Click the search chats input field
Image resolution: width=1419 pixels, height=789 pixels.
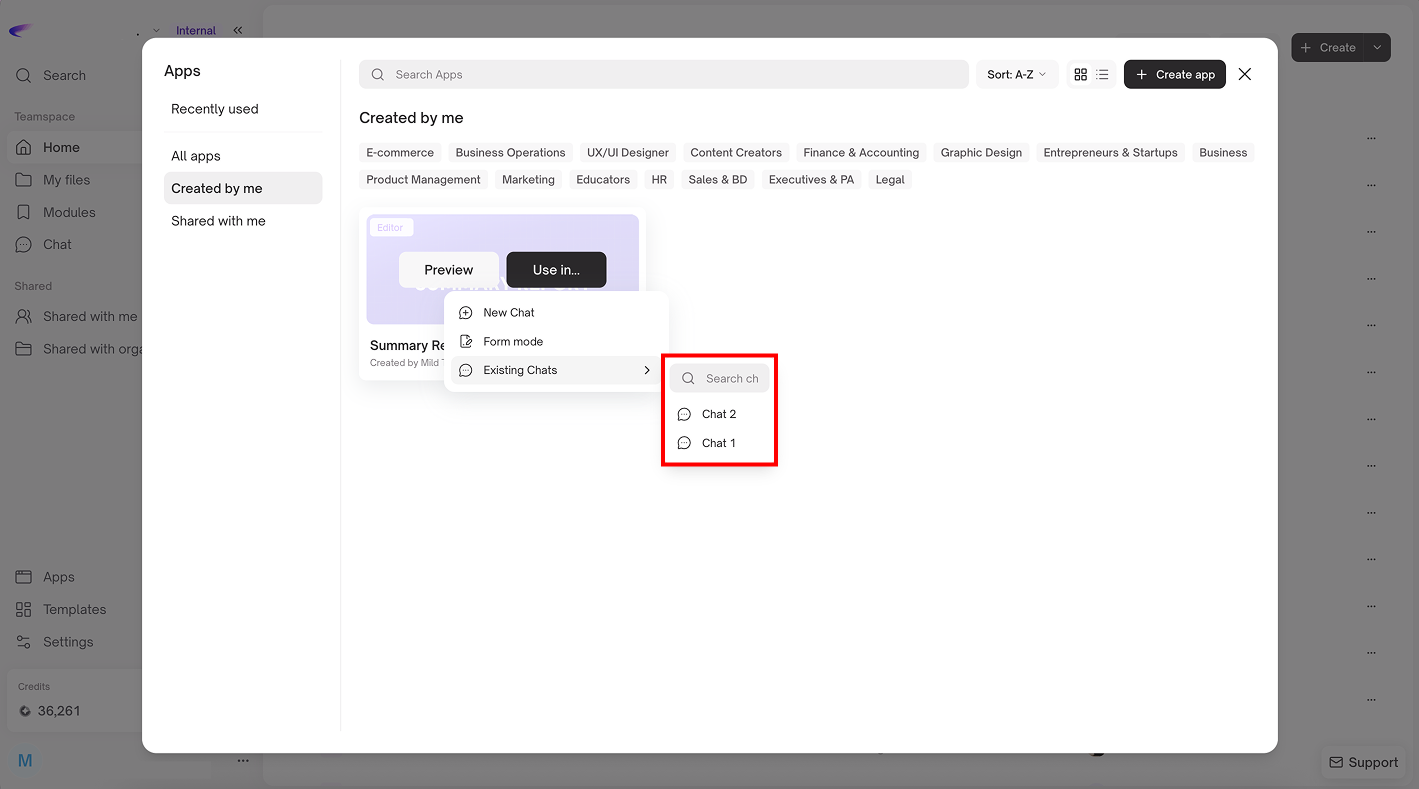730,379
